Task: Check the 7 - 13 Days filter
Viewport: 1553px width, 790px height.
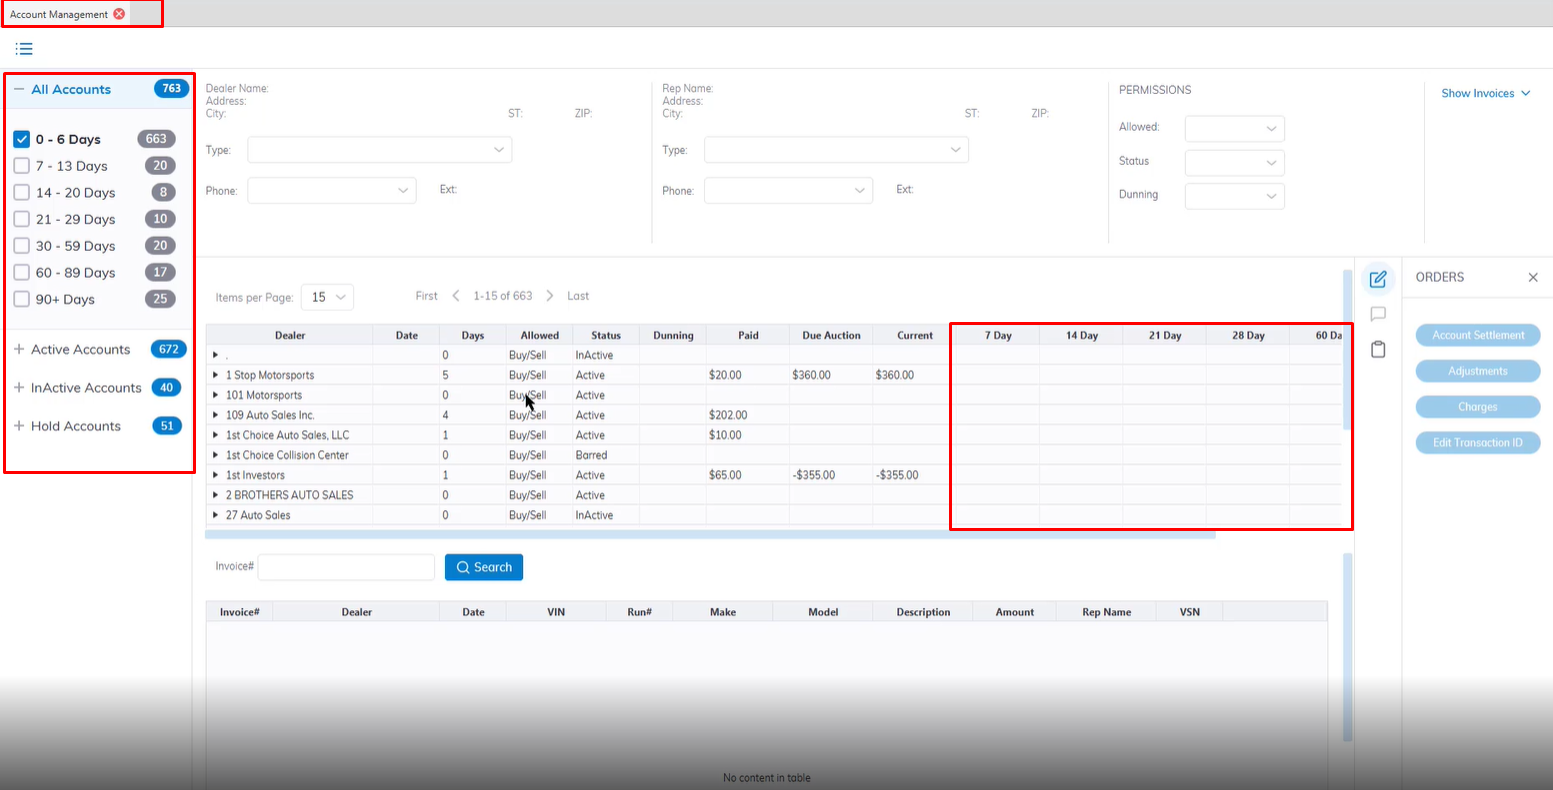Action: [22, 166]
